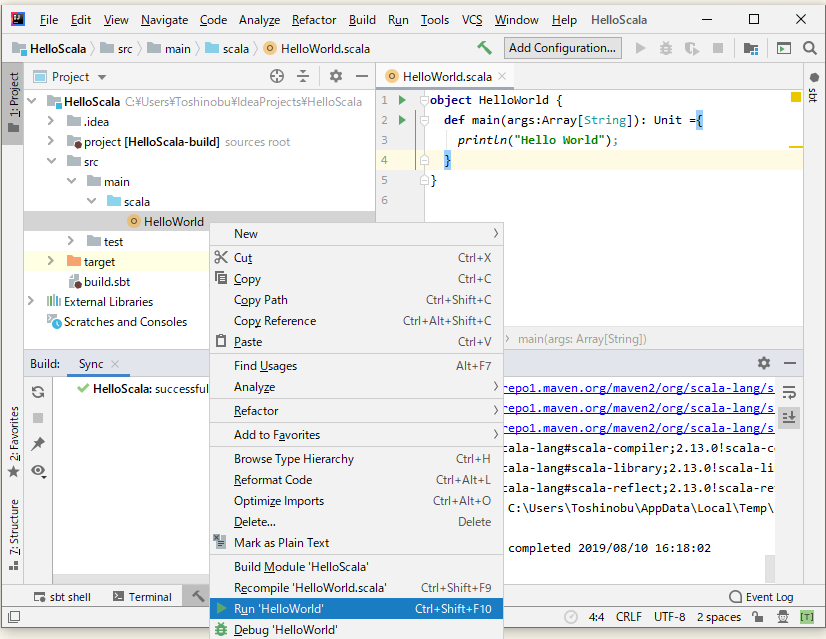This screenshot has width=826, height=639.
Task: Collapse the scala folder
Action: pos(91,201)
